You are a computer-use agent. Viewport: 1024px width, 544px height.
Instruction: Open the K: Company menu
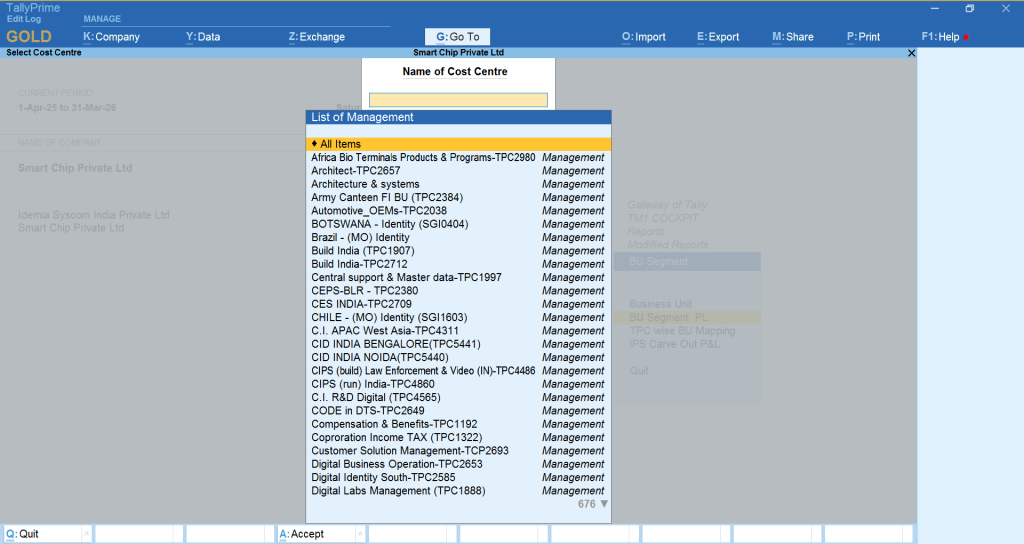pos(111,37)
